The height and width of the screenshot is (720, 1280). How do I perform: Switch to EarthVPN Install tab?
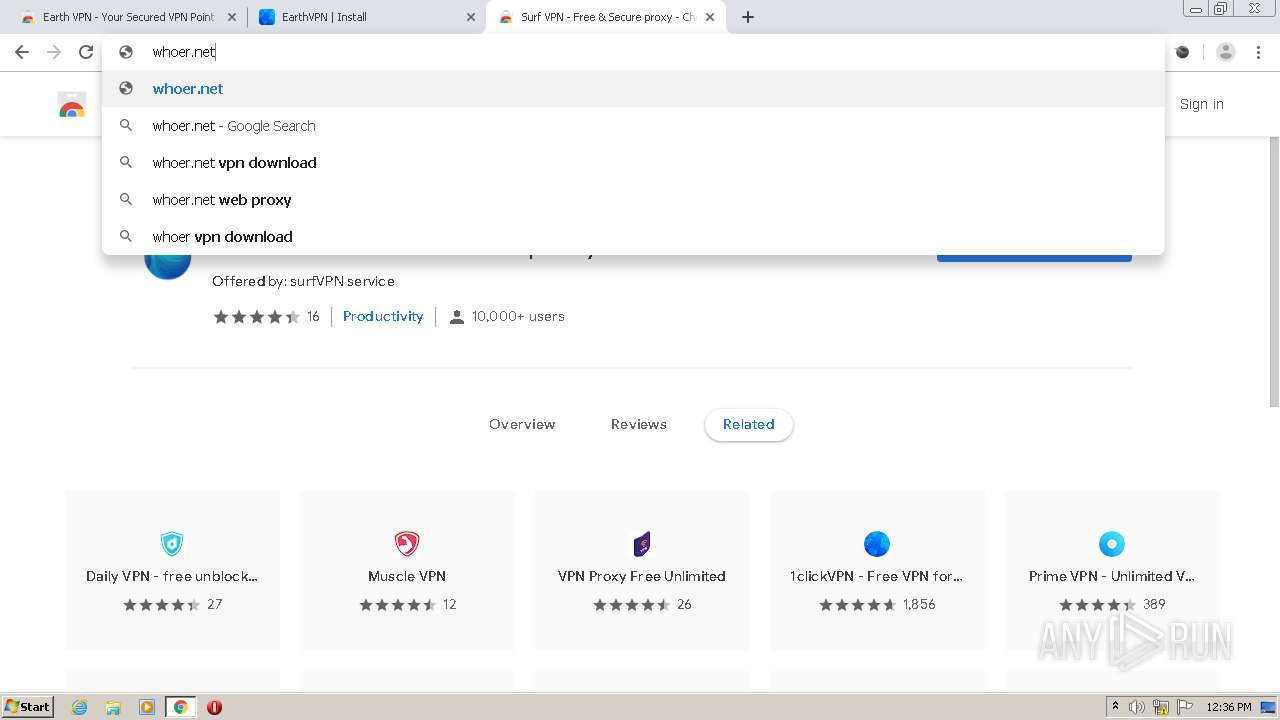pyautogui.click(x=366, y=17)
